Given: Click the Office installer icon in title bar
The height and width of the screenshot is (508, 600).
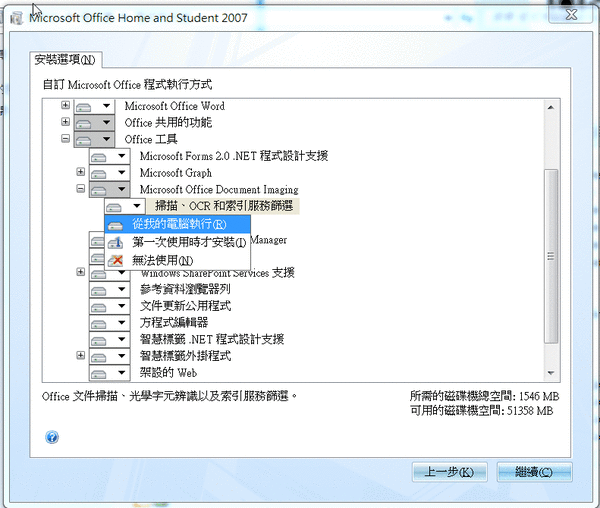Looking at the screenshot, I should [16, 18].
